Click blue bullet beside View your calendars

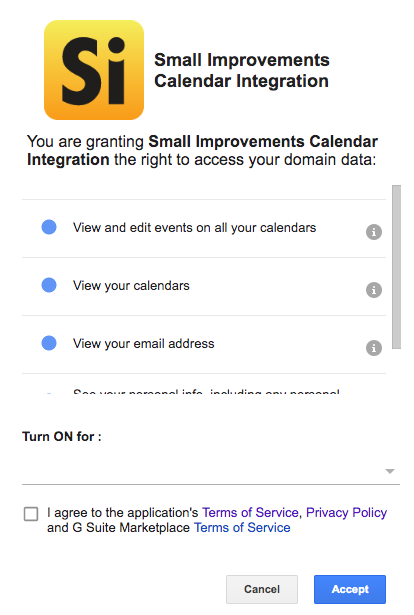(49, 285)
